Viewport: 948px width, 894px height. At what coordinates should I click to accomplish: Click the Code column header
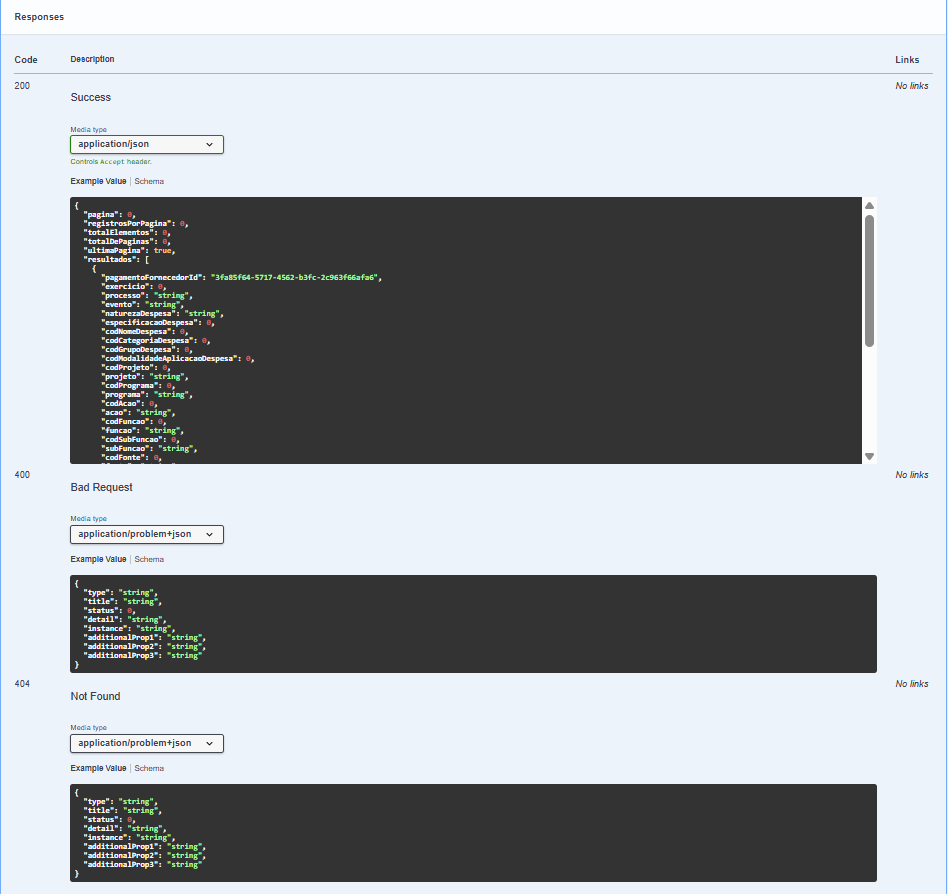(26, 60)
